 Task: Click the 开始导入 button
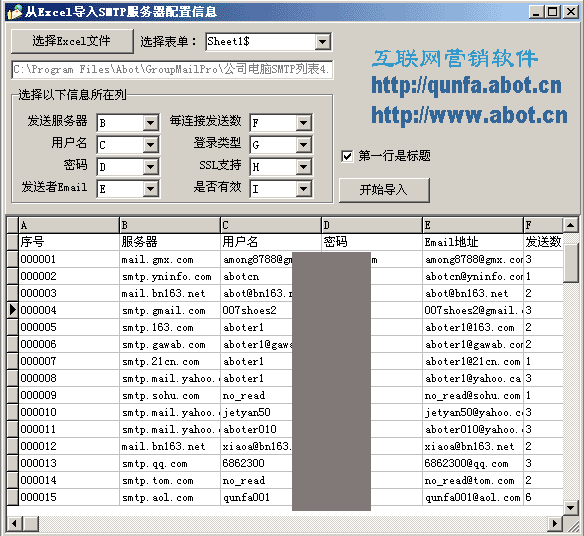click(x=384, y=190)
